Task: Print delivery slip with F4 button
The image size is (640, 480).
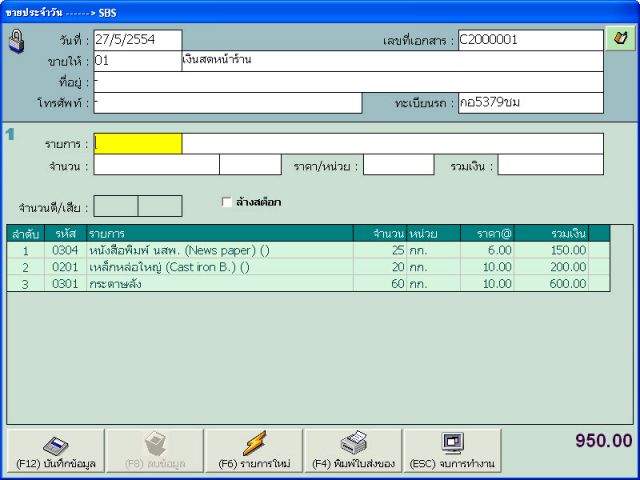Action: click(x=353, y=451)
